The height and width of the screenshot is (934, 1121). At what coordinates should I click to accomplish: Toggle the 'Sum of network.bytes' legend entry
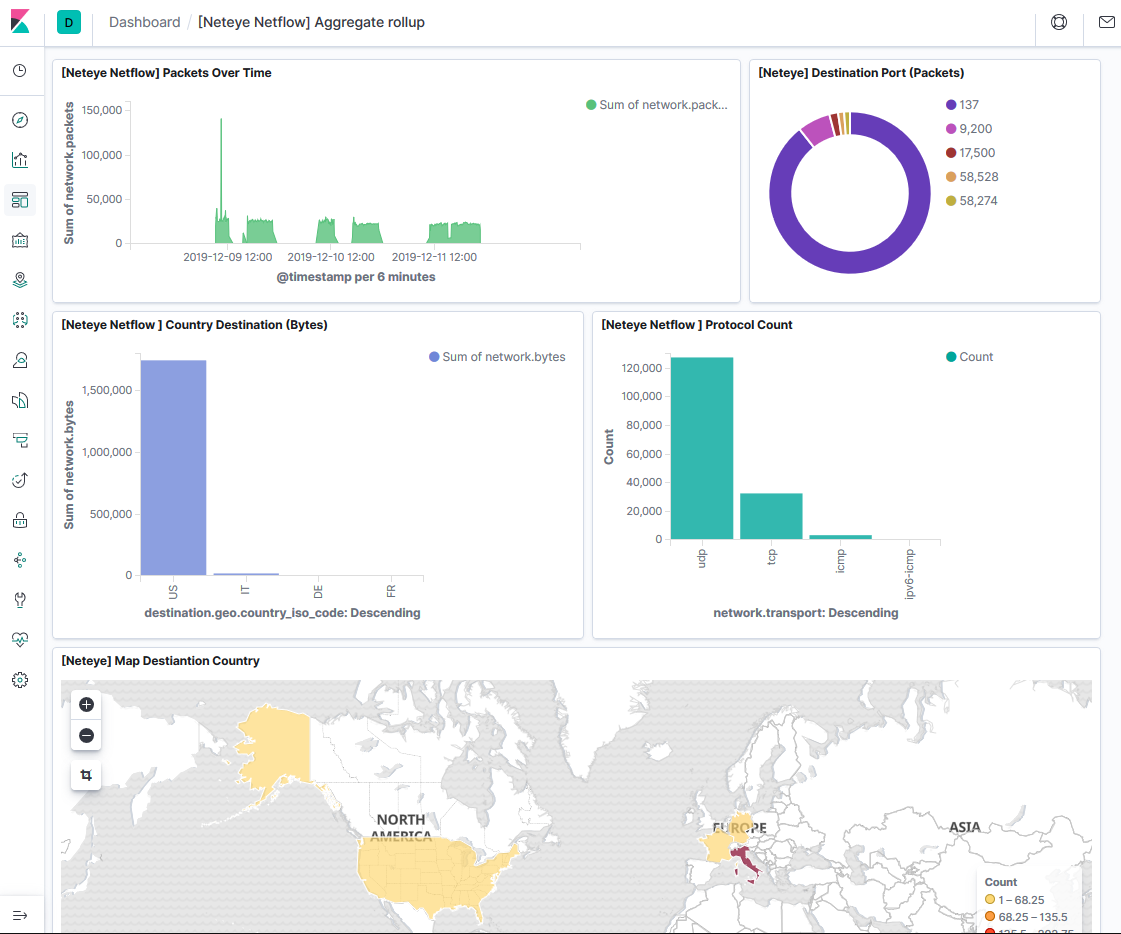(x=497, y=356)
